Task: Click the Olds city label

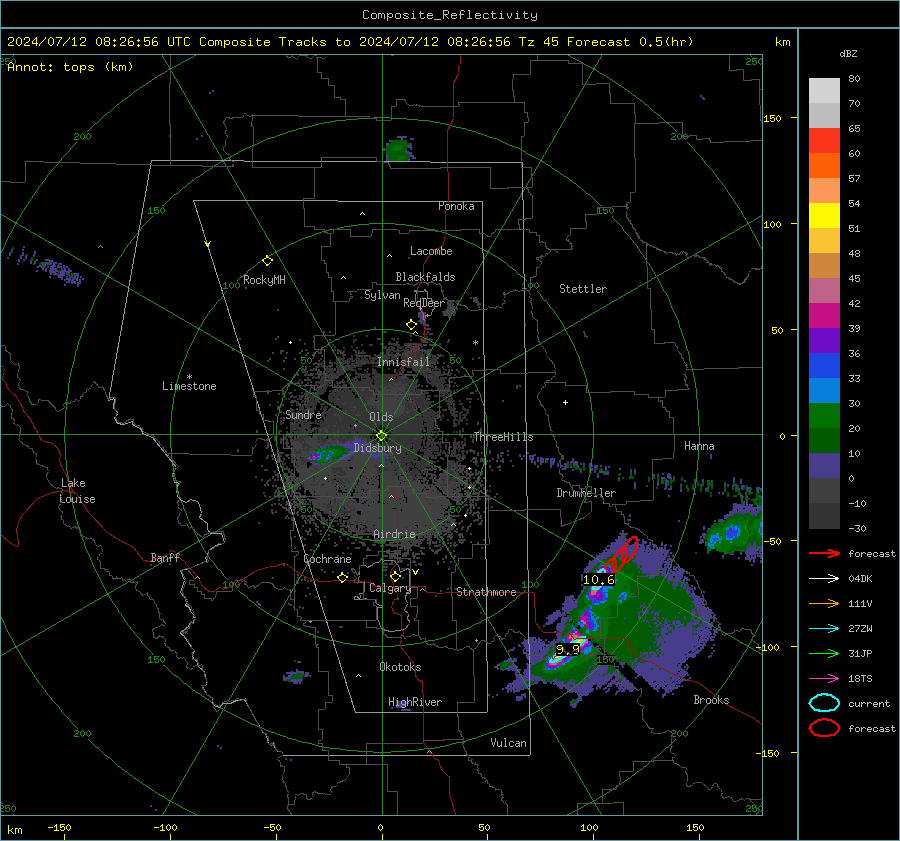Action: (381, 417)
